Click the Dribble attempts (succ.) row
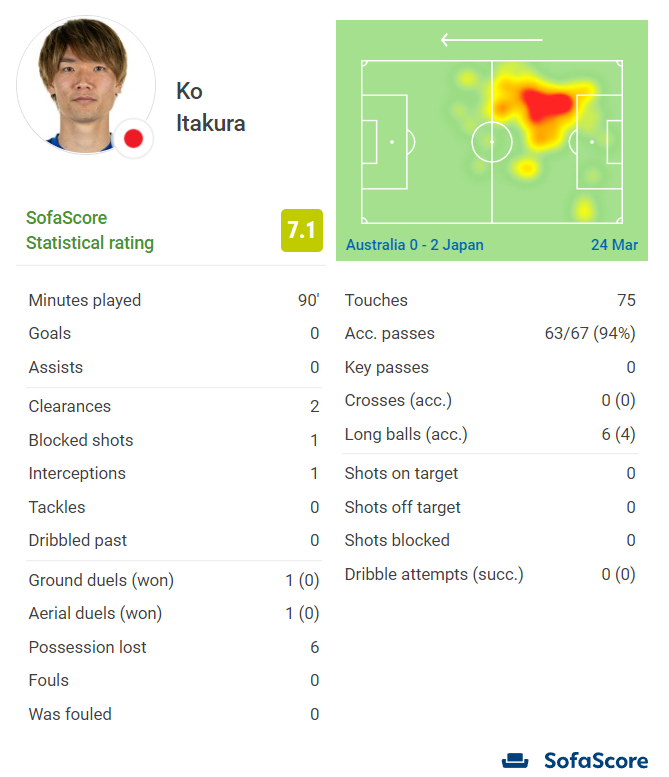The image size is (669, 777). coord(490,574)
